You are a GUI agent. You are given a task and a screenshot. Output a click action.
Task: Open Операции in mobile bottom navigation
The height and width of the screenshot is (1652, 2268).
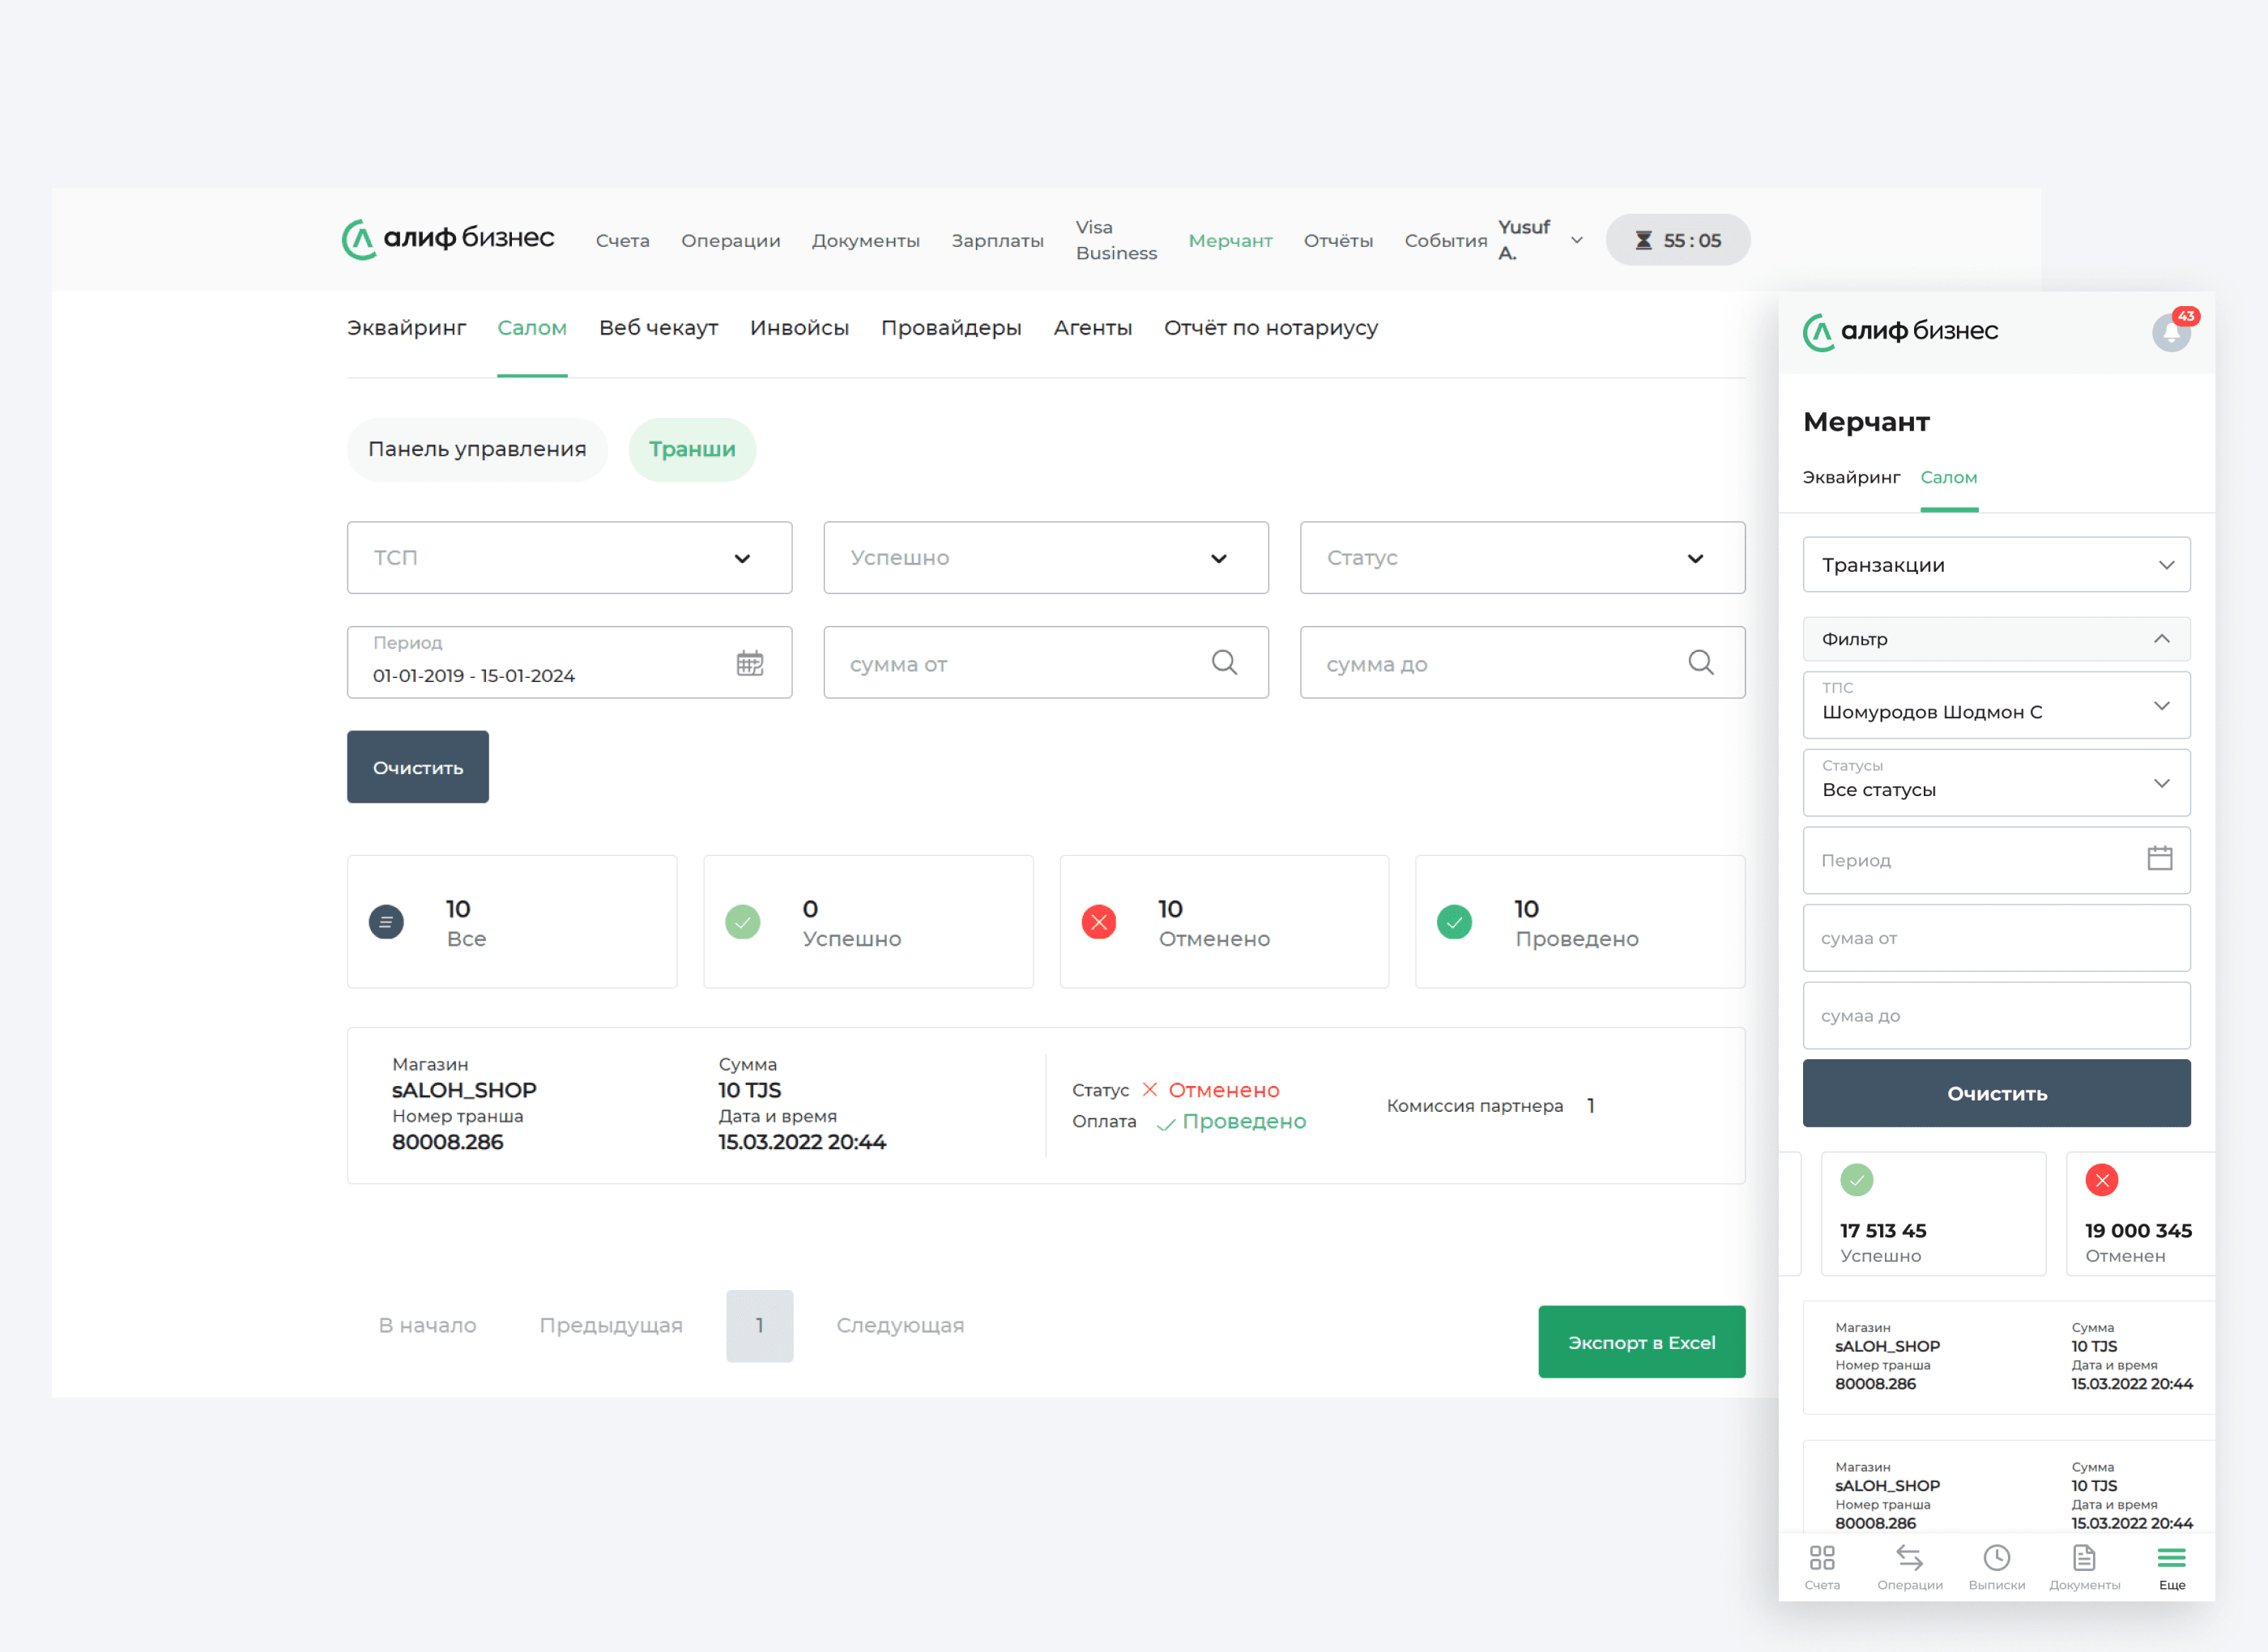1910,1567
